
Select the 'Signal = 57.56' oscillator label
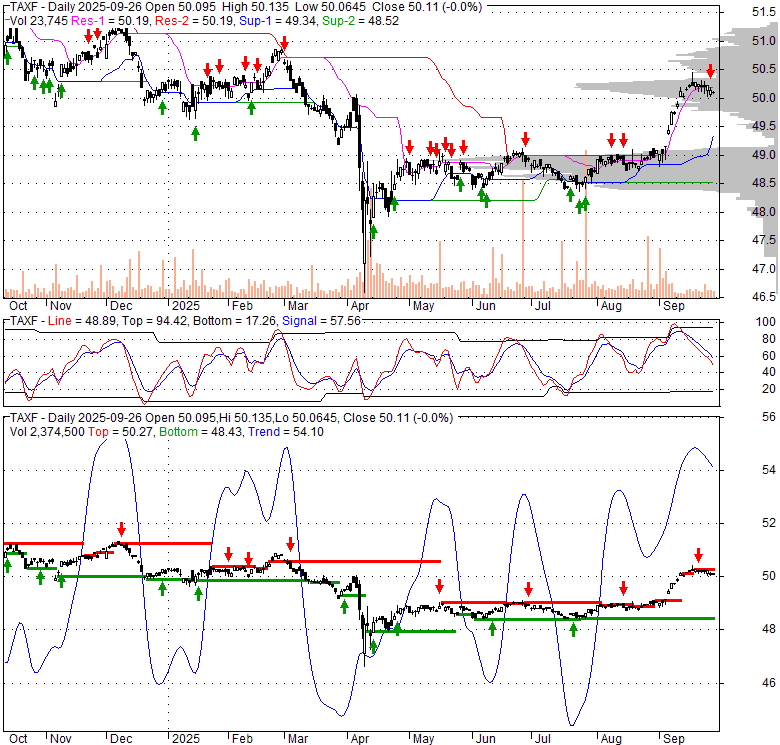click(321, 321)
